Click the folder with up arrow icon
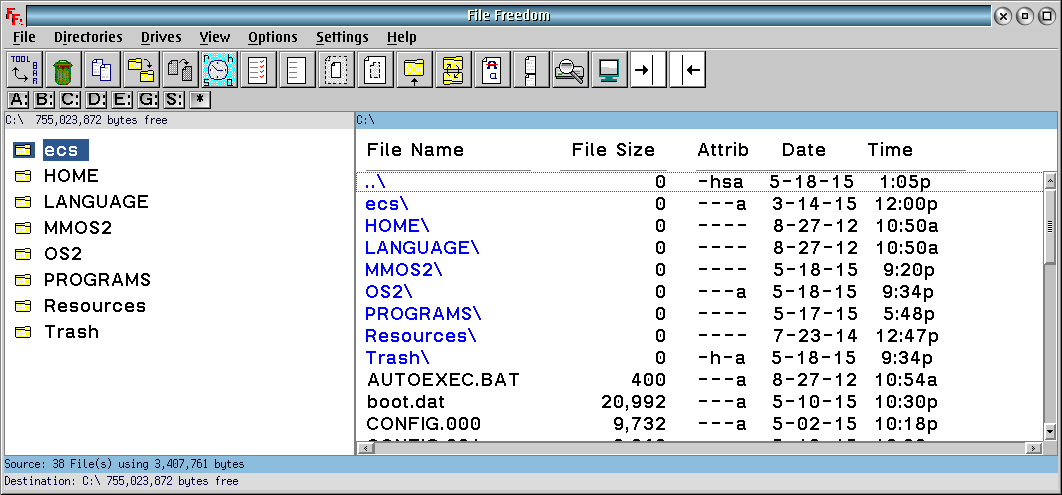 coord(413,70)
